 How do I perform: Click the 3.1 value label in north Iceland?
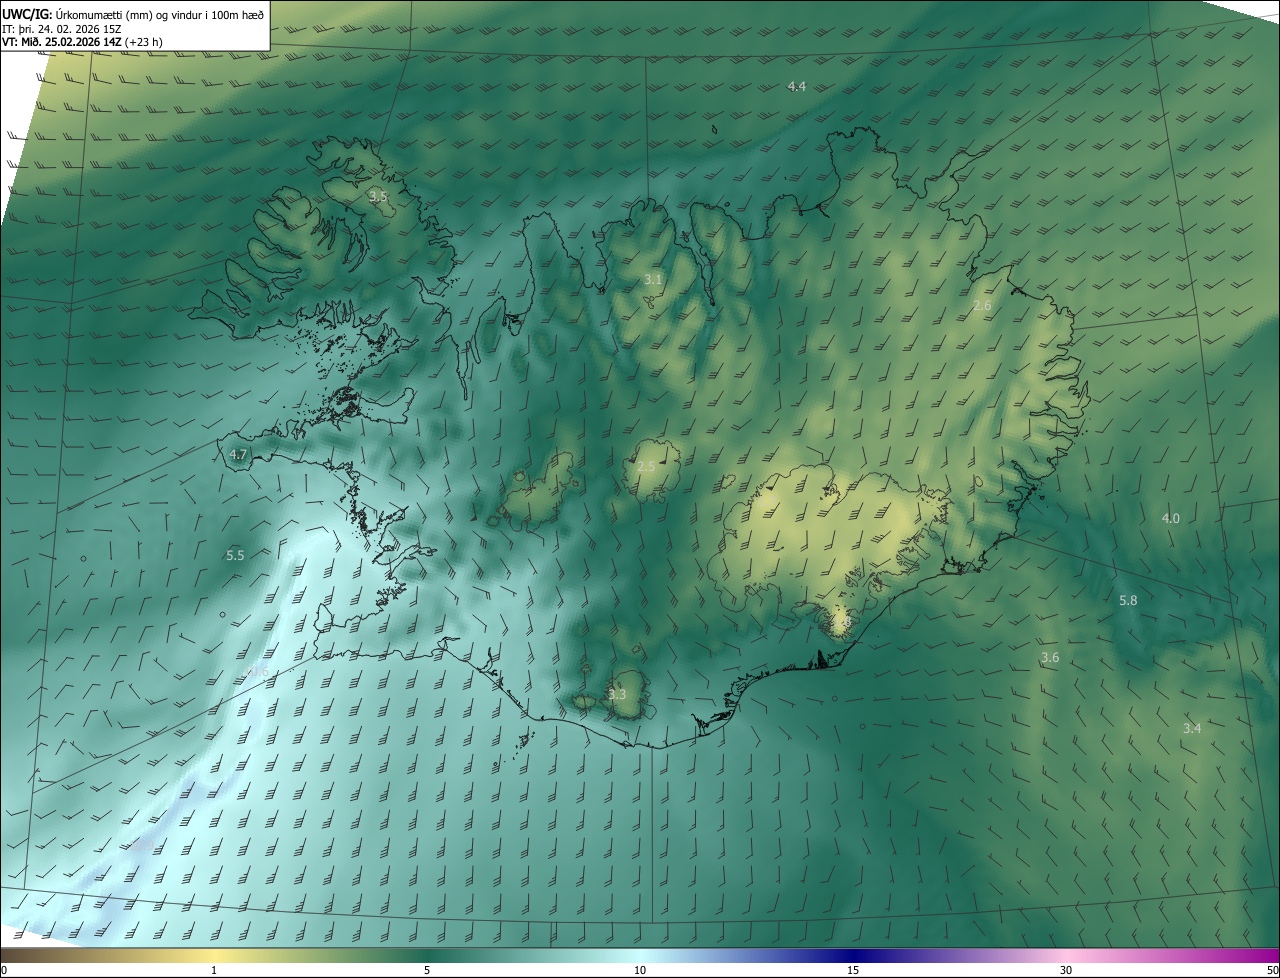(652, 279)
